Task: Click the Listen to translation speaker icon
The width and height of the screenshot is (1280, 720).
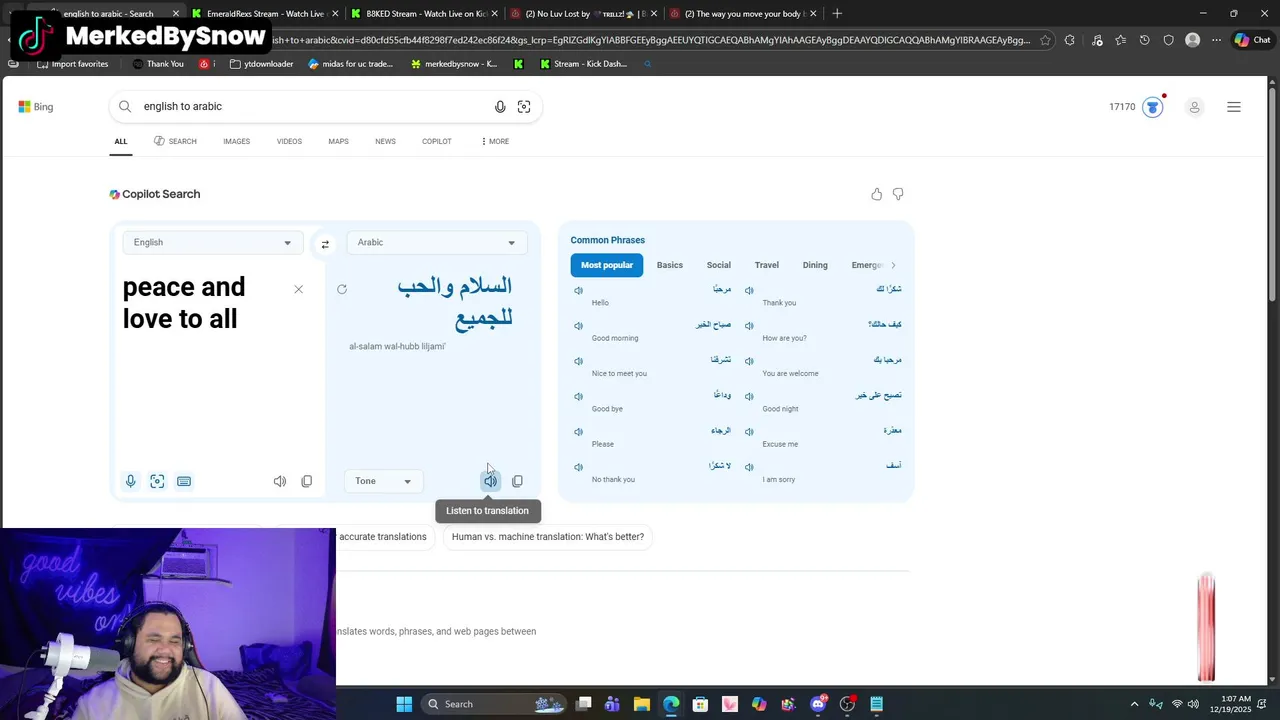Action: pyautogui.click(x=490, y=481)
